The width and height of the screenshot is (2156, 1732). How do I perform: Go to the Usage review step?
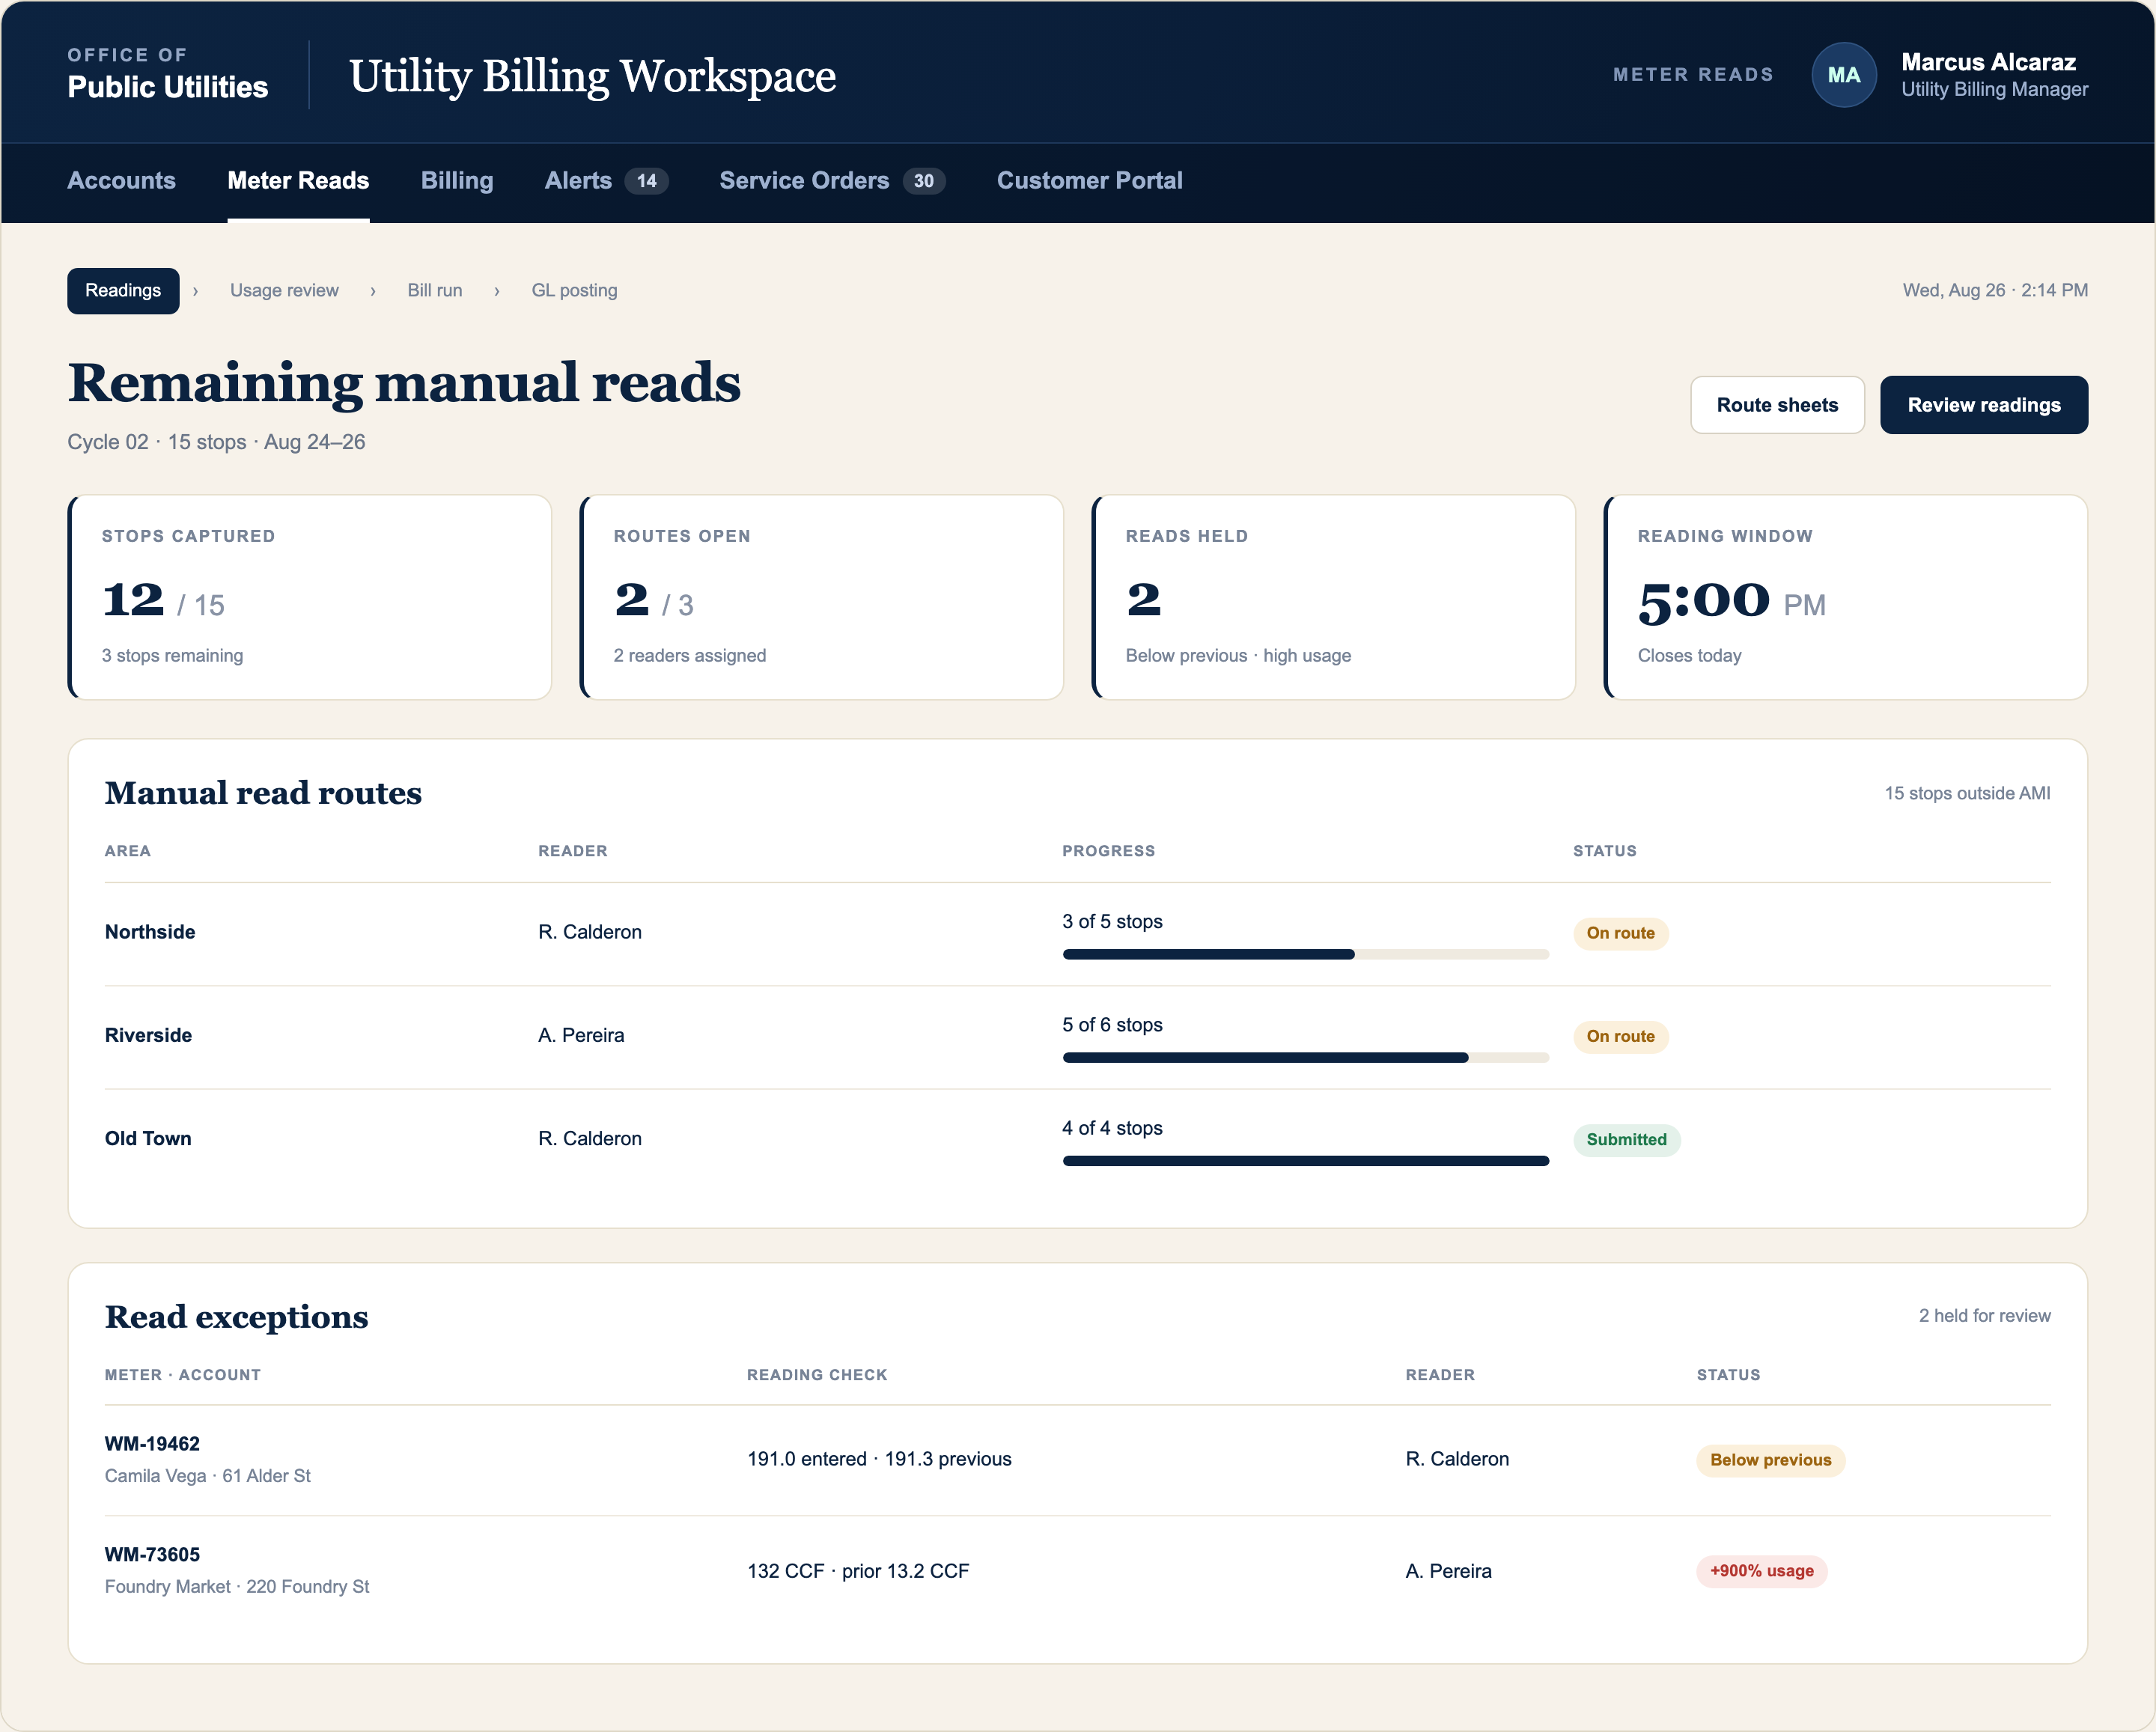point(284,290)
